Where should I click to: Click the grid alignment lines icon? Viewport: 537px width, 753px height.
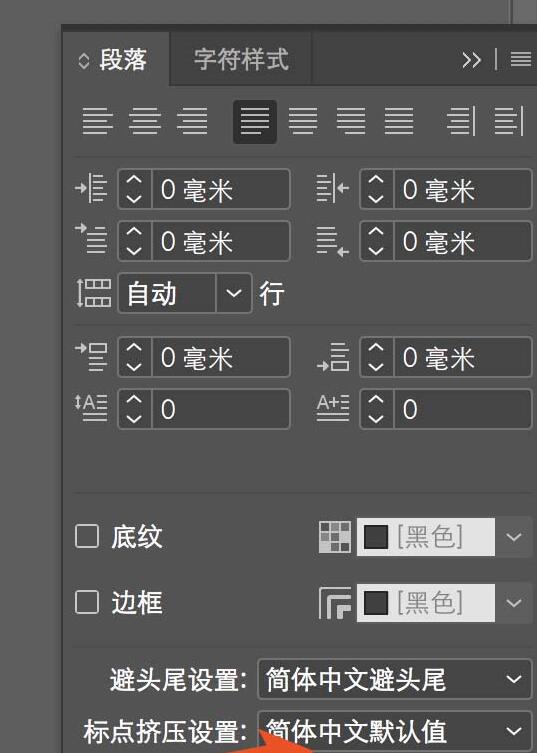pyautogui.click(x=94, y=293)
